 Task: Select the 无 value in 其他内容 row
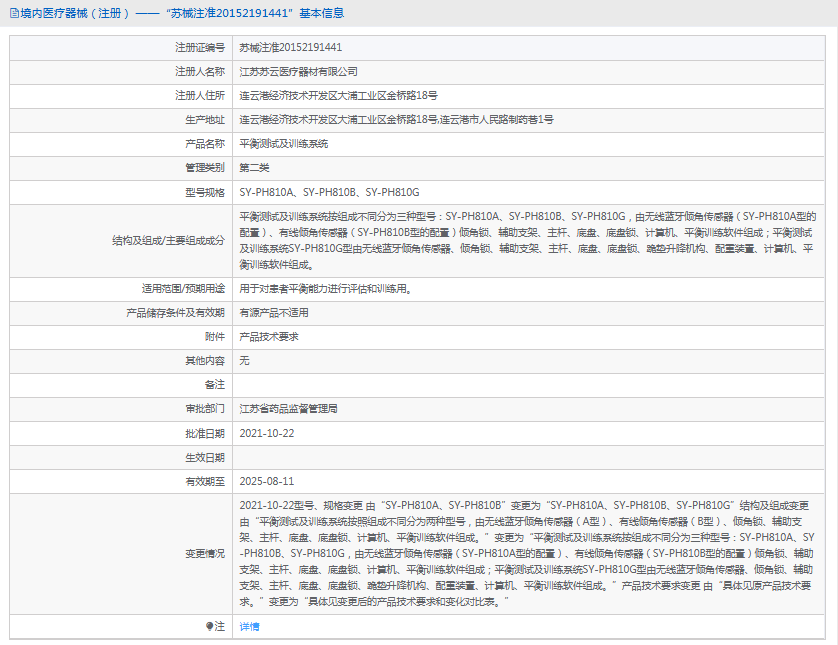click(244, 361)
